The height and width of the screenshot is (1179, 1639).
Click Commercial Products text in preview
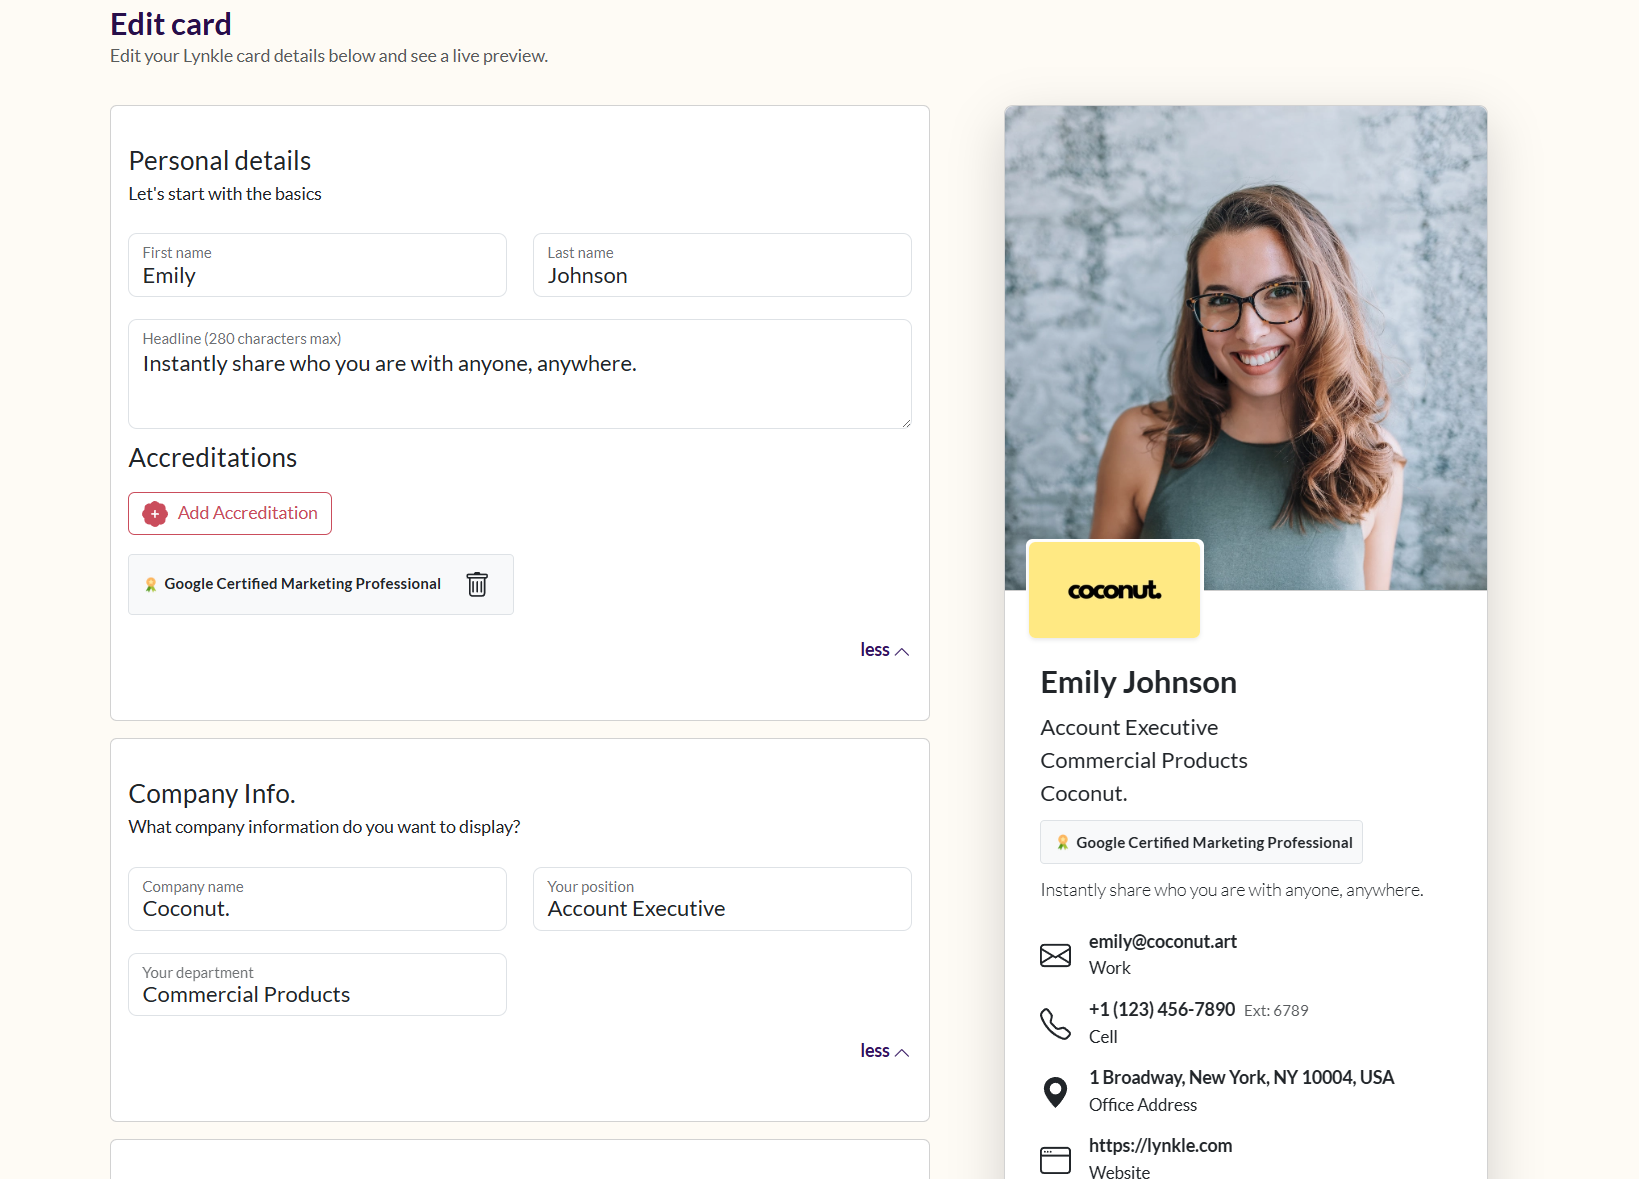(x=1144, y=761)
